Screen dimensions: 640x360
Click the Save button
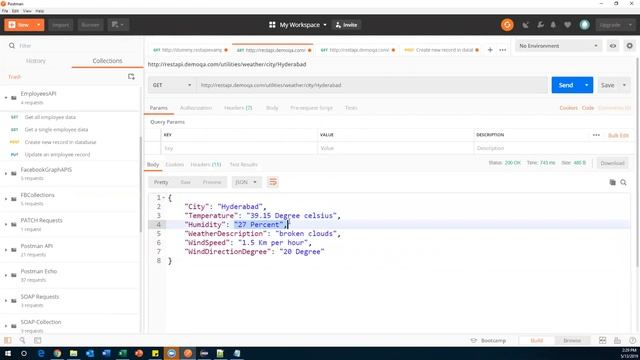click(x=607, y=85)
